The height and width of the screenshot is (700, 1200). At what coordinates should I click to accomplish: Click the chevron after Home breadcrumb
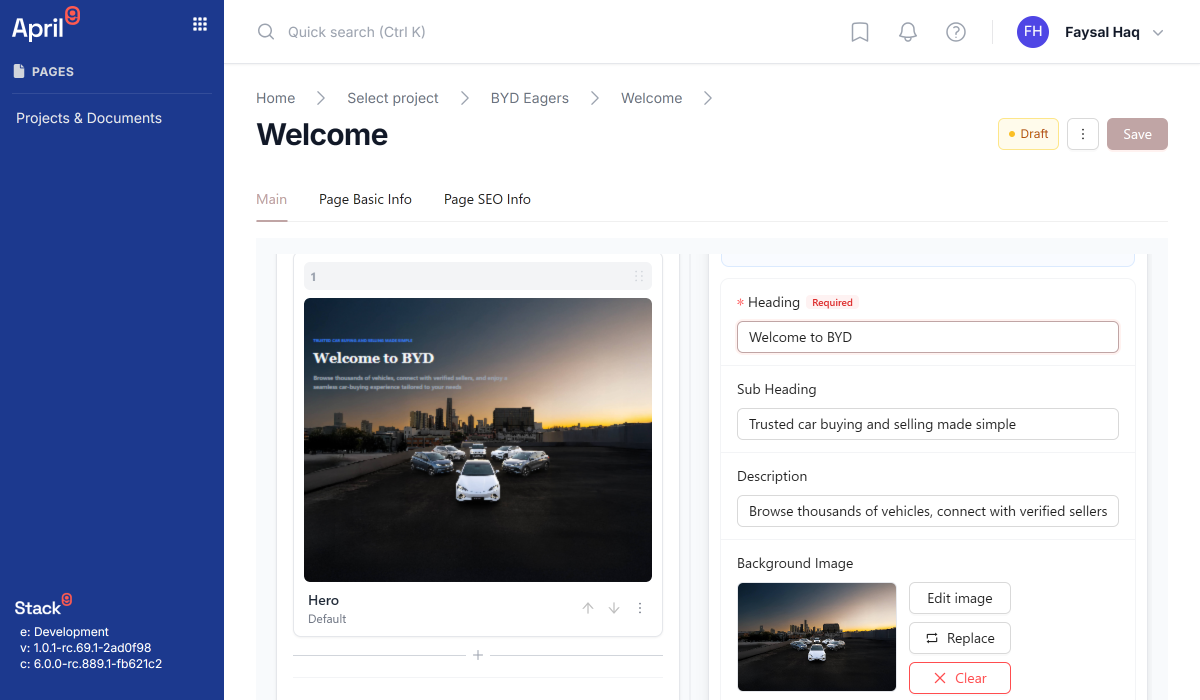321,98
